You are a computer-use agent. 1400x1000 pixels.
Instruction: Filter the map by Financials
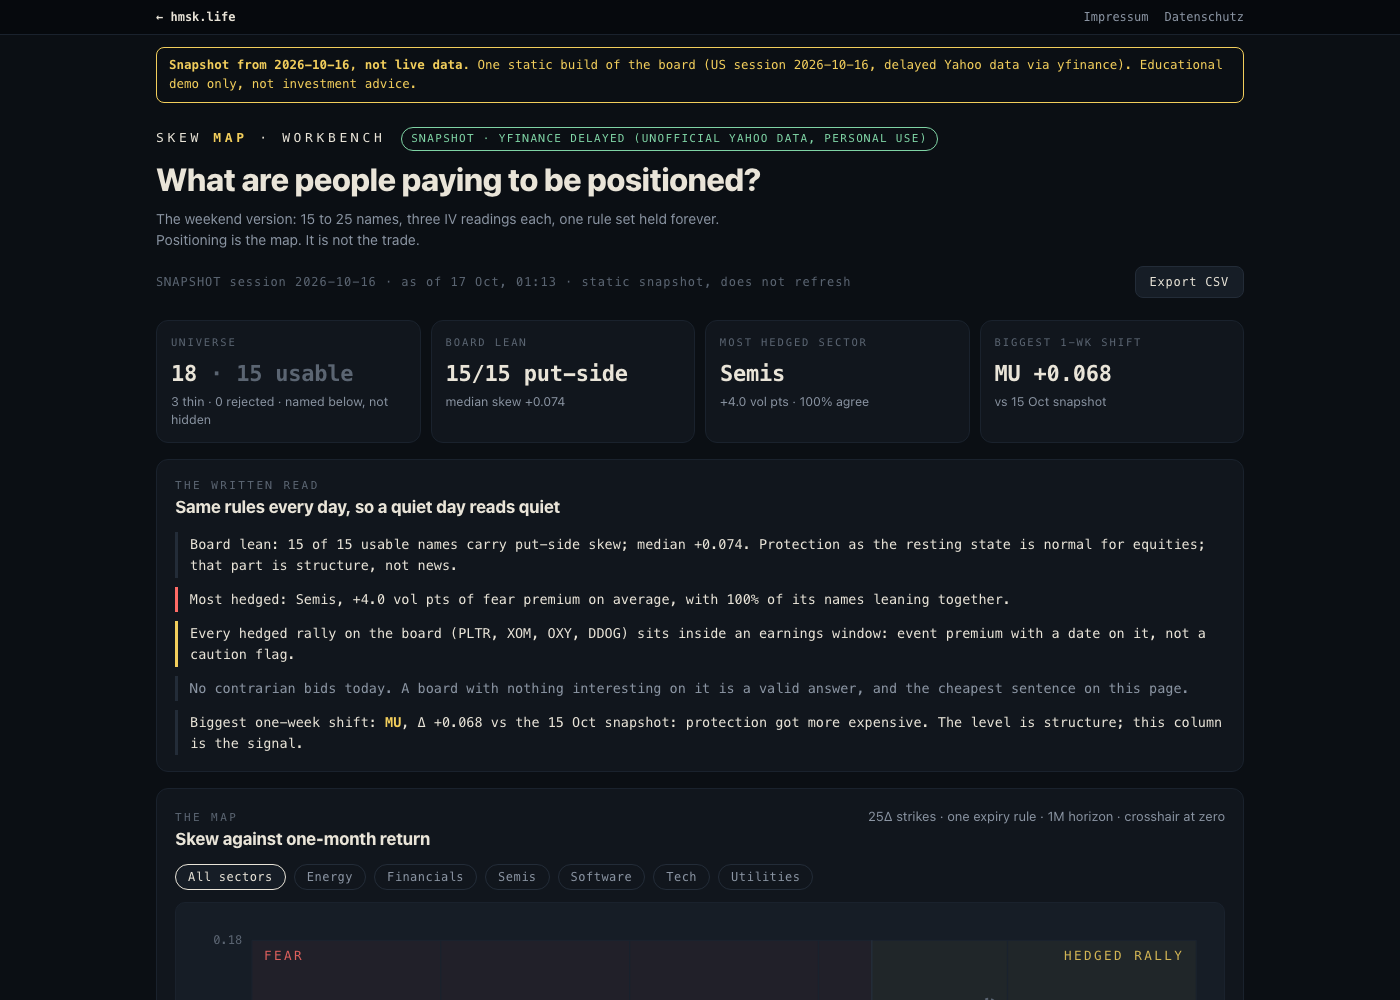(x=425, y=877)
